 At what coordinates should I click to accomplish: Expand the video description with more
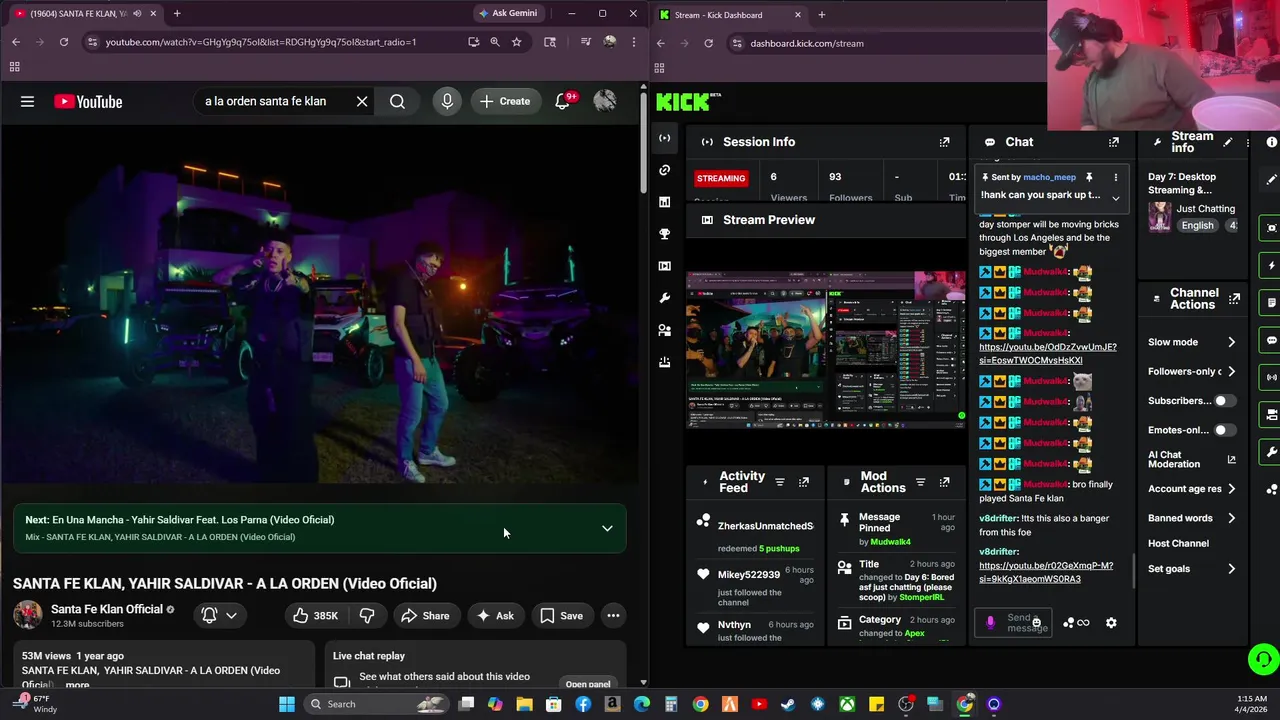coord(77,685)
